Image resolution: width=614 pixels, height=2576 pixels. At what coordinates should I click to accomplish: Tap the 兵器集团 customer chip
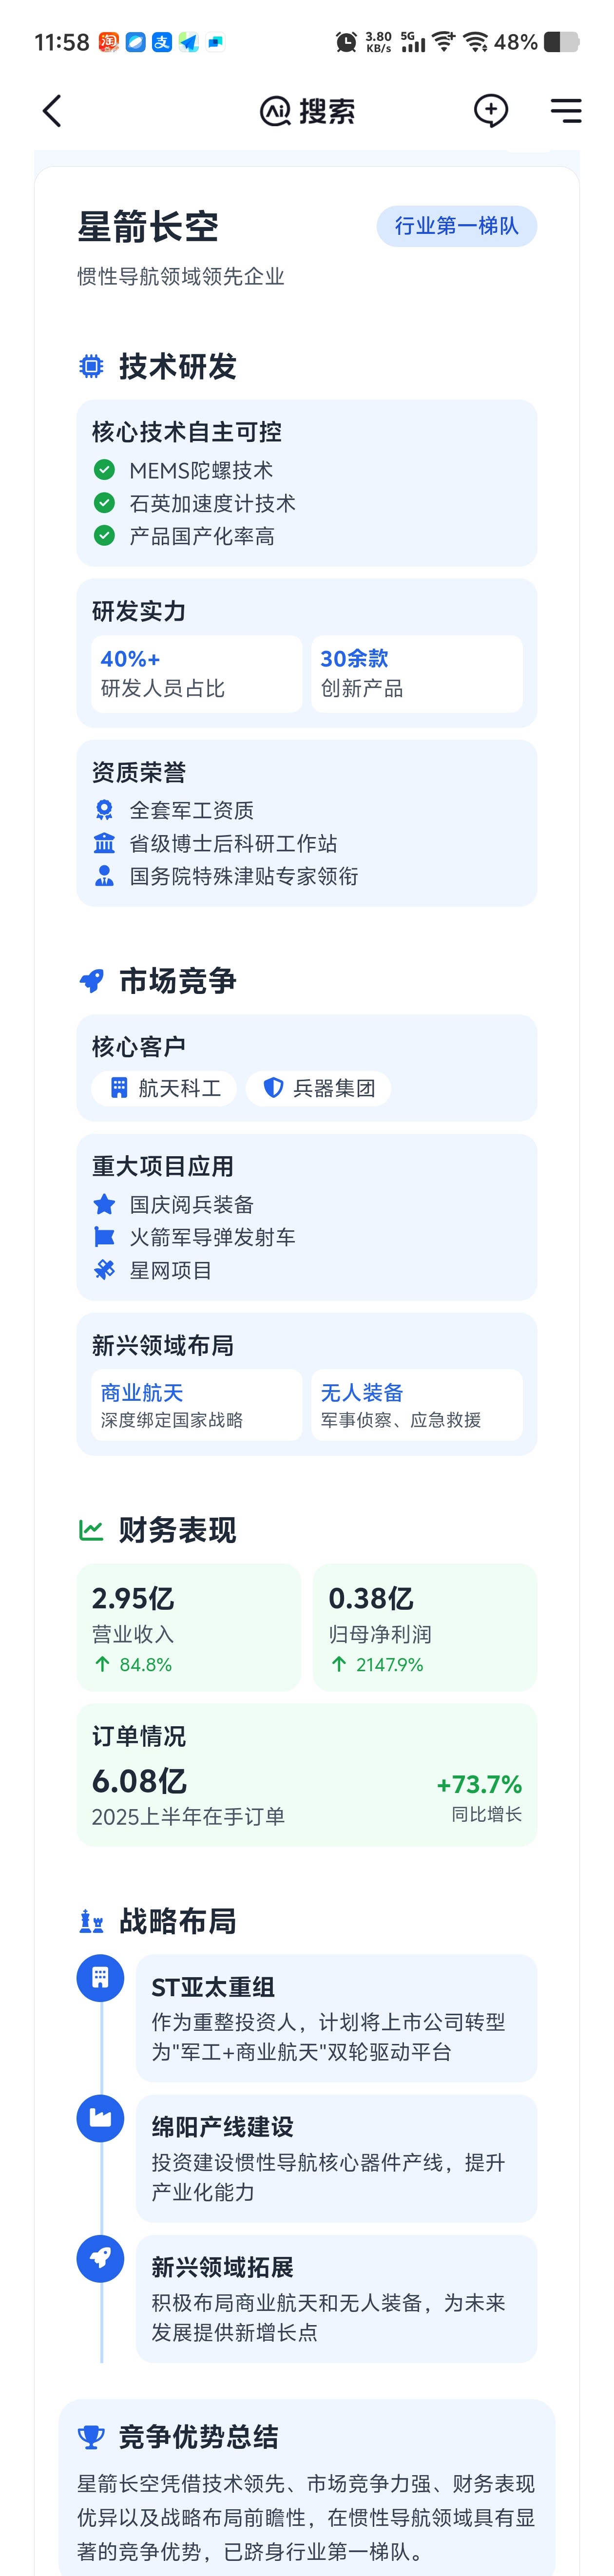click(318, 1088)
